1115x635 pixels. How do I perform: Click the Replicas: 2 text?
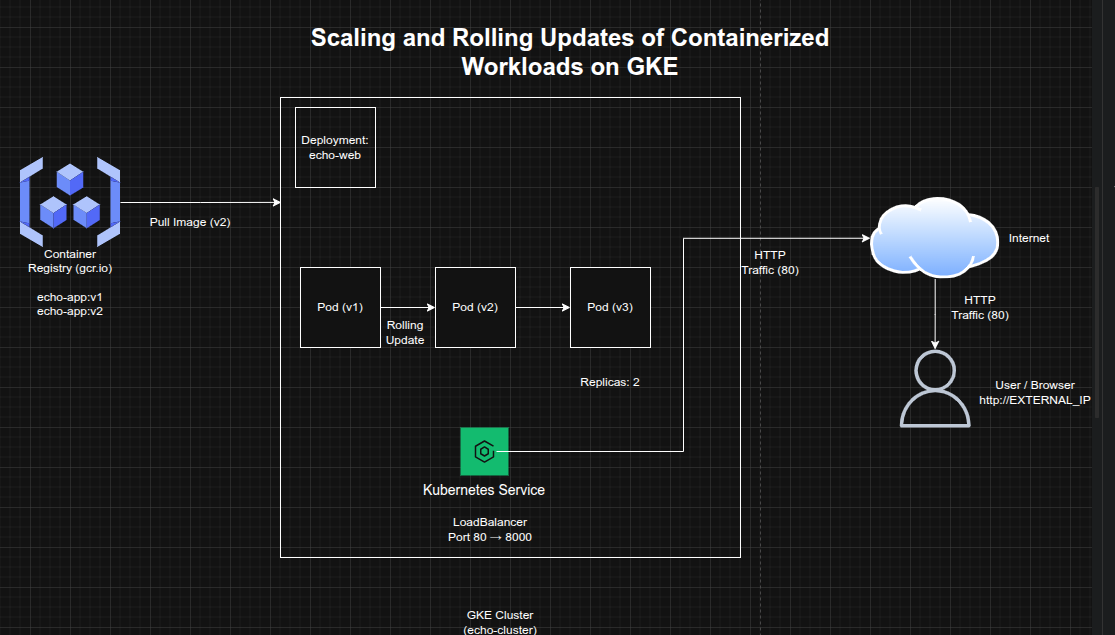[609, 382]
